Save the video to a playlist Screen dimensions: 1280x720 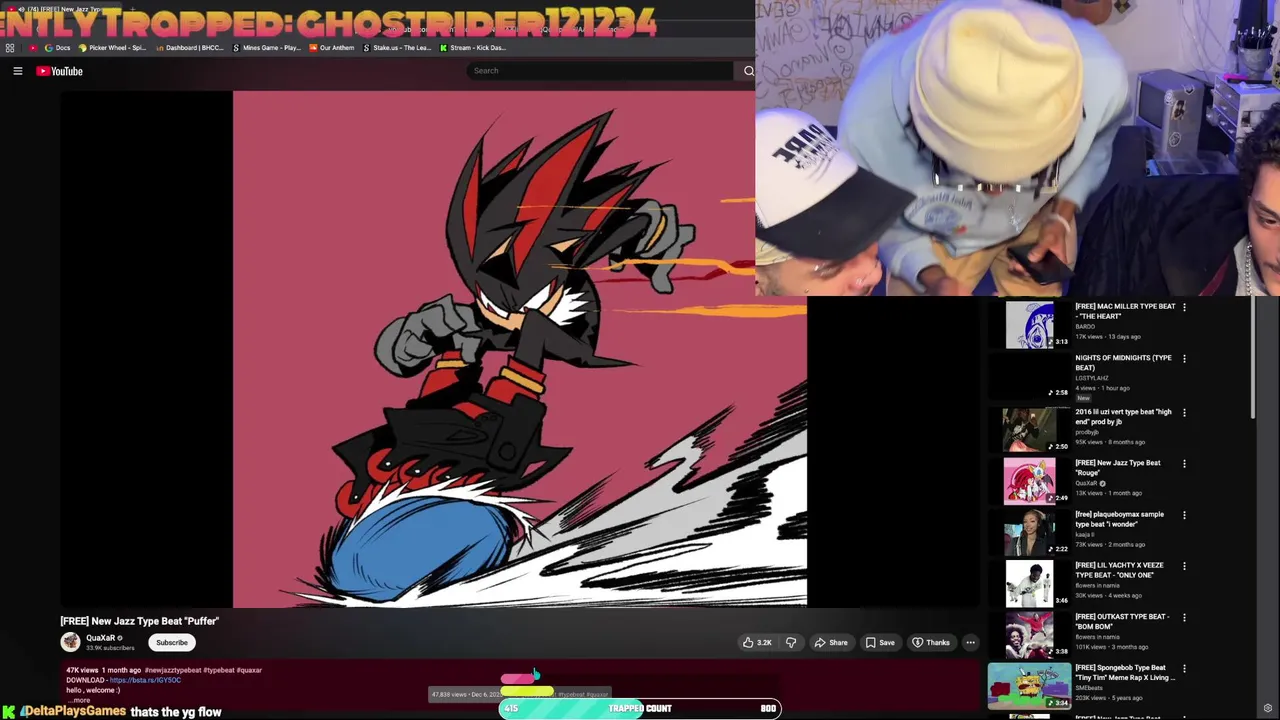[x=880, y=643]
